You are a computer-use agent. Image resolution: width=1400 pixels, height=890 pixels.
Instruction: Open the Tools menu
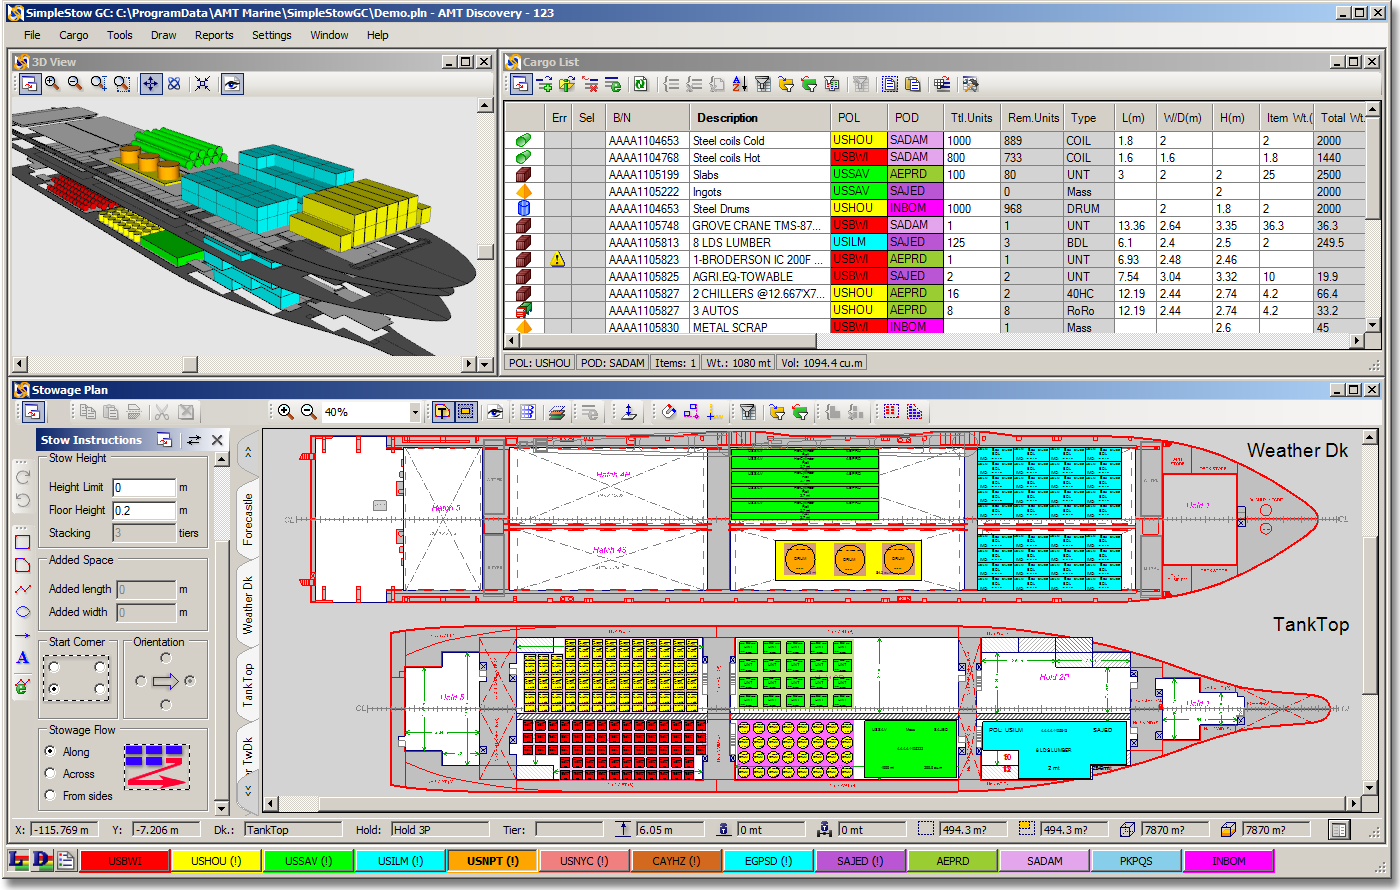pyautogui.click(x=120, y=35)
